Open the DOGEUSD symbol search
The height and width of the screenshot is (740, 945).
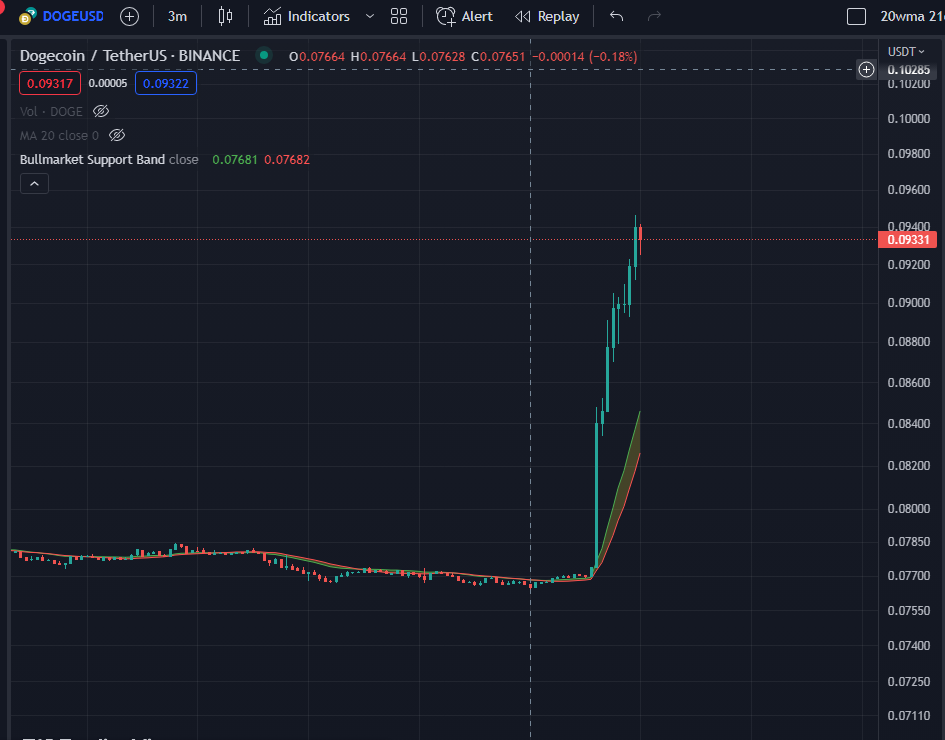[61, 16]
